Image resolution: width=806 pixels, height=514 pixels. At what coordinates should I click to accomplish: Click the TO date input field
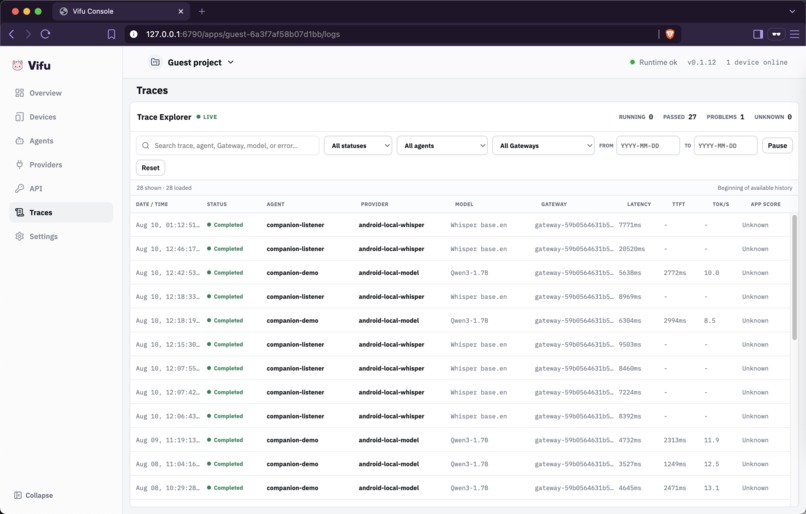pos(725,145)
